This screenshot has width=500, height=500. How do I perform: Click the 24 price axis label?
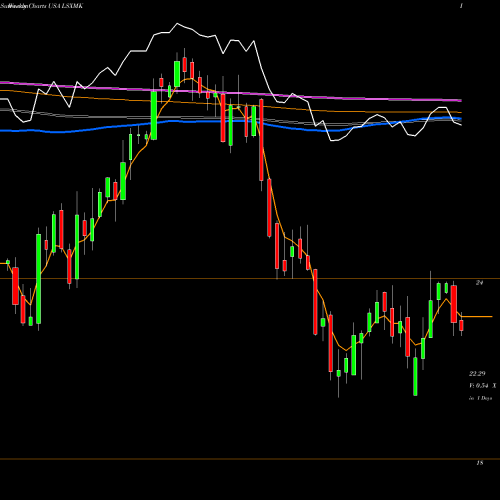pyautogui.click(x=479, y=283)
